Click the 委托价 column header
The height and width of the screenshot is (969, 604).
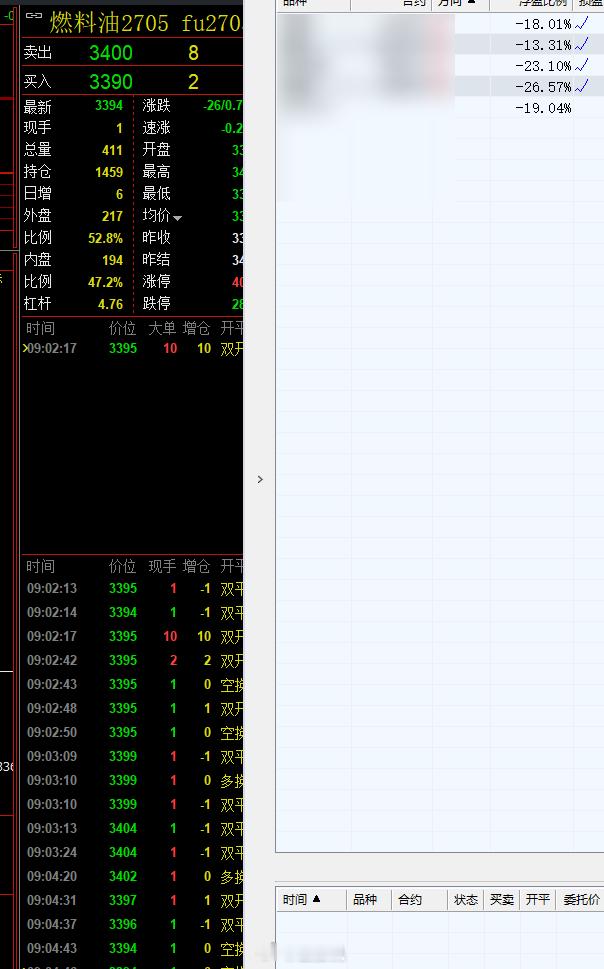click(581, 900)
